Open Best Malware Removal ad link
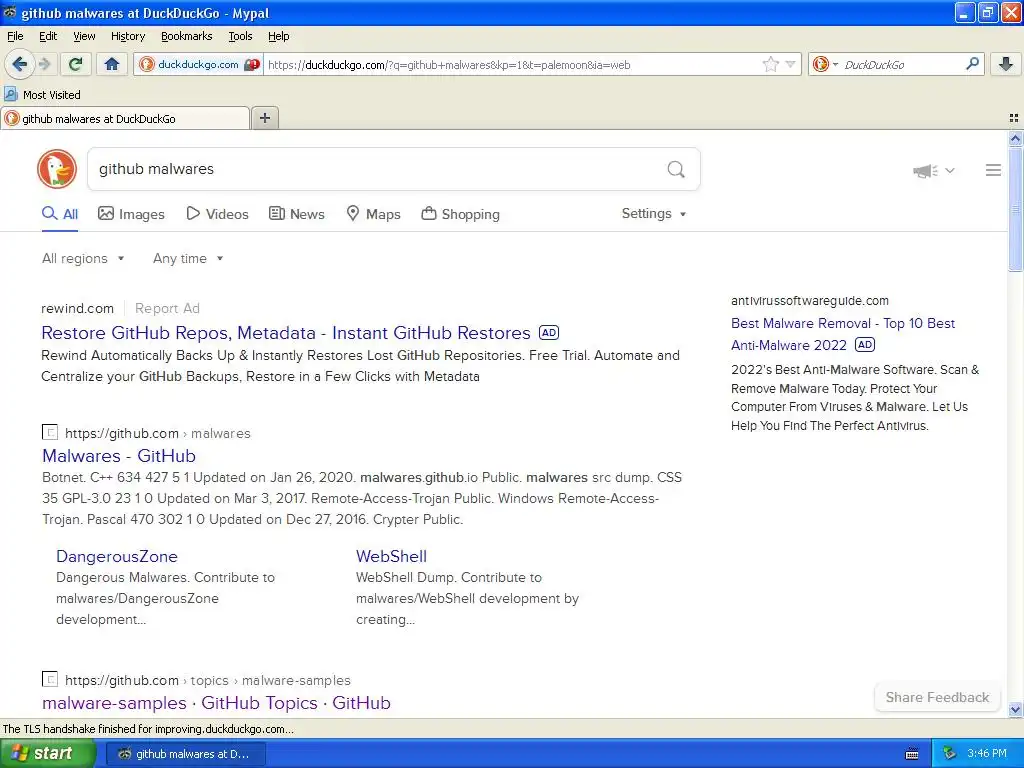Viewport: 1024px width, 768px height. point(842,334)
